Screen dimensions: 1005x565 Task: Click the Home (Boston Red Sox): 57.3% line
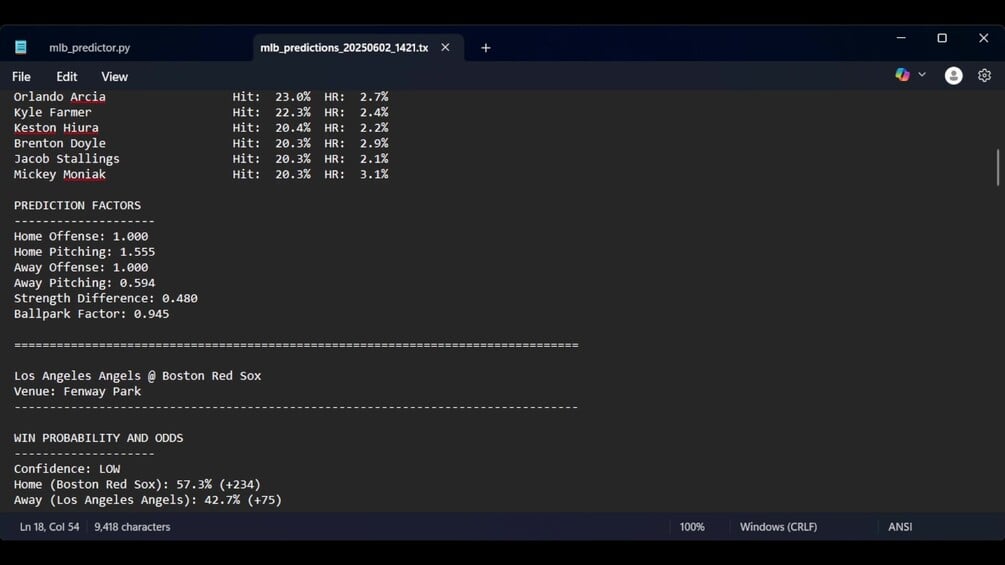[x=137, y=484]
